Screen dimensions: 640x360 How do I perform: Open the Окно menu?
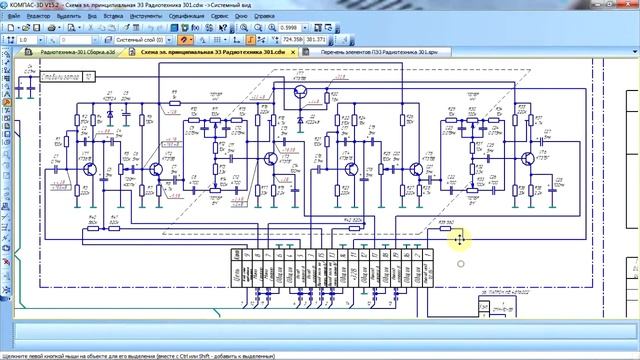pos(241,16)
